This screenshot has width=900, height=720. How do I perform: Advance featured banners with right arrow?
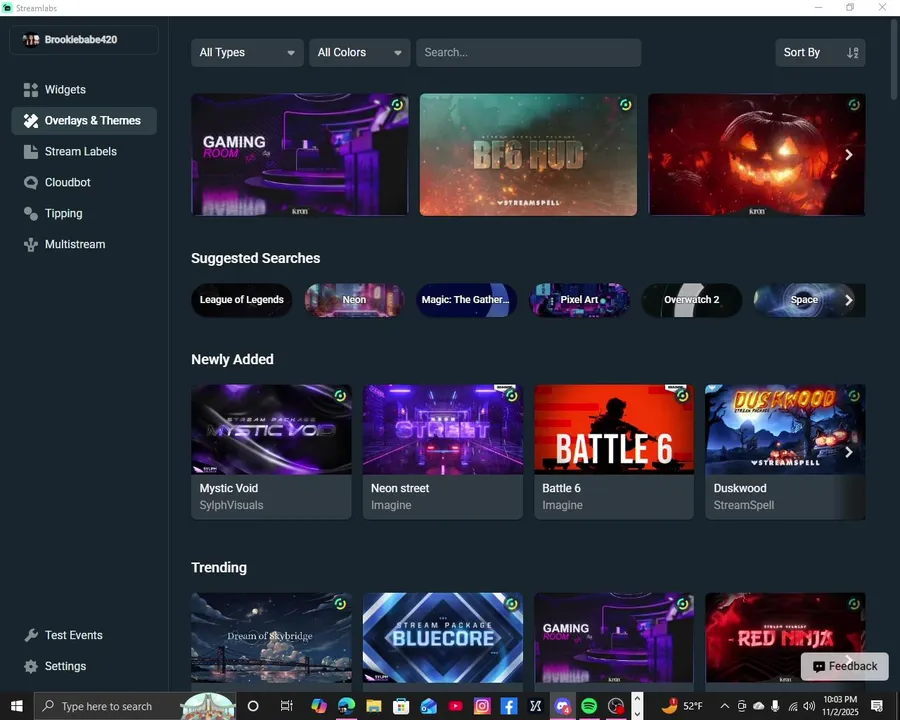point(849,155)
